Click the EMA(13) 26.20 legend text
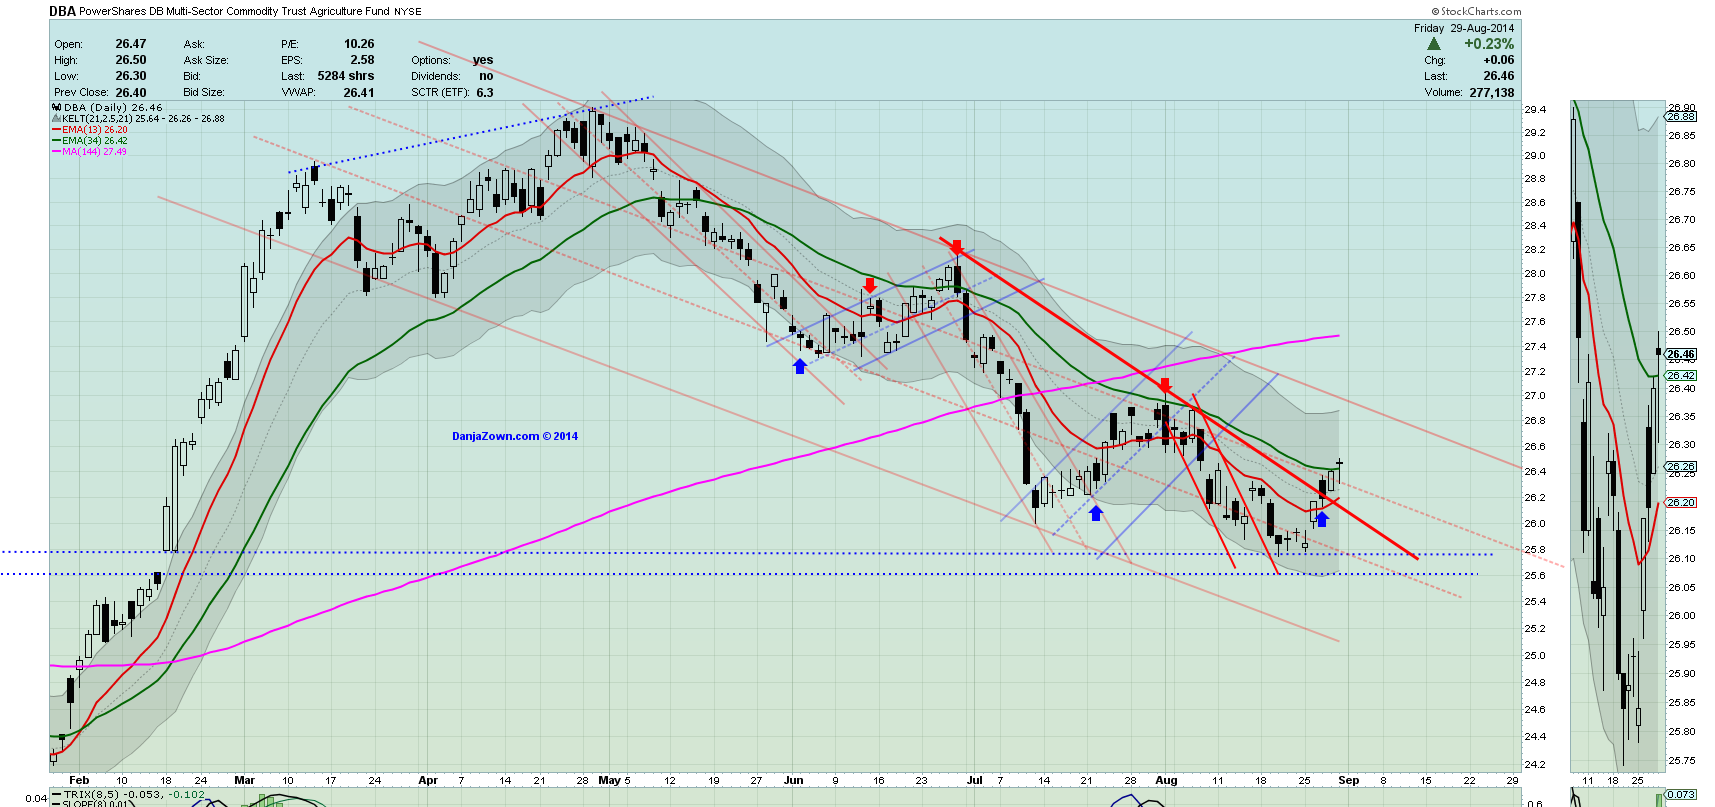Image resolution: width=1715 pixels, height=807 pixels. tap(95, 130)
